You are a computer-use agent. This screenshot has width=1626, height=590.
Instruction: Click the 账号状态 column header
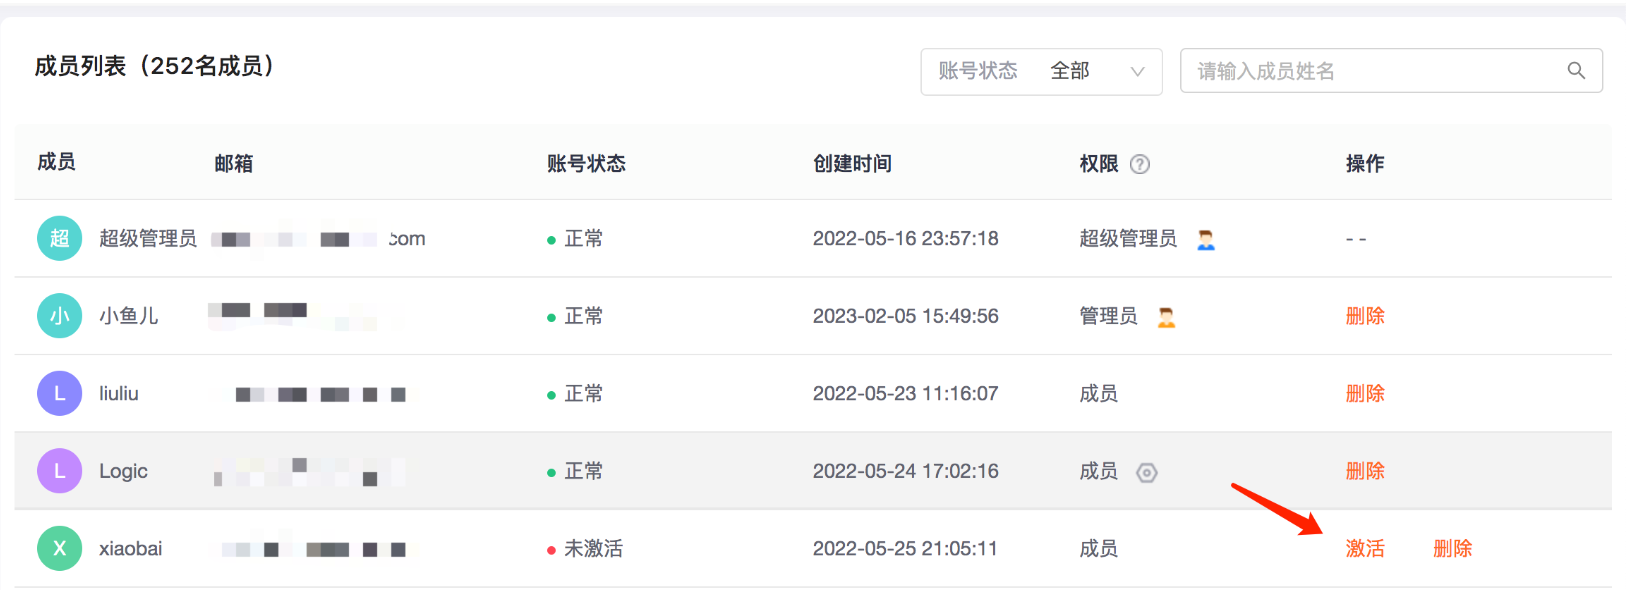pyautogui.click(x=586, y=163)
